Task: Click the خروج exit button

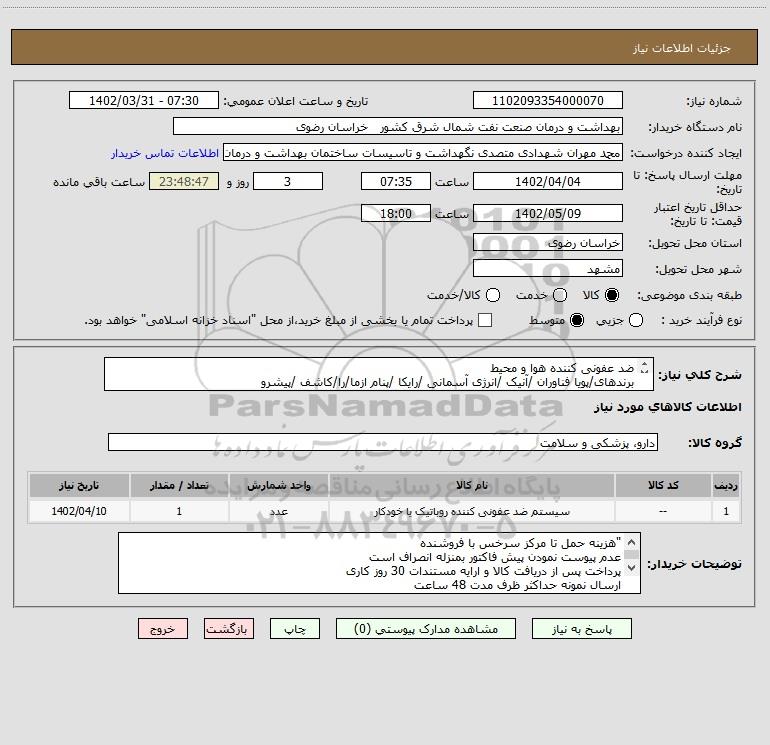Action: (163, 629)
